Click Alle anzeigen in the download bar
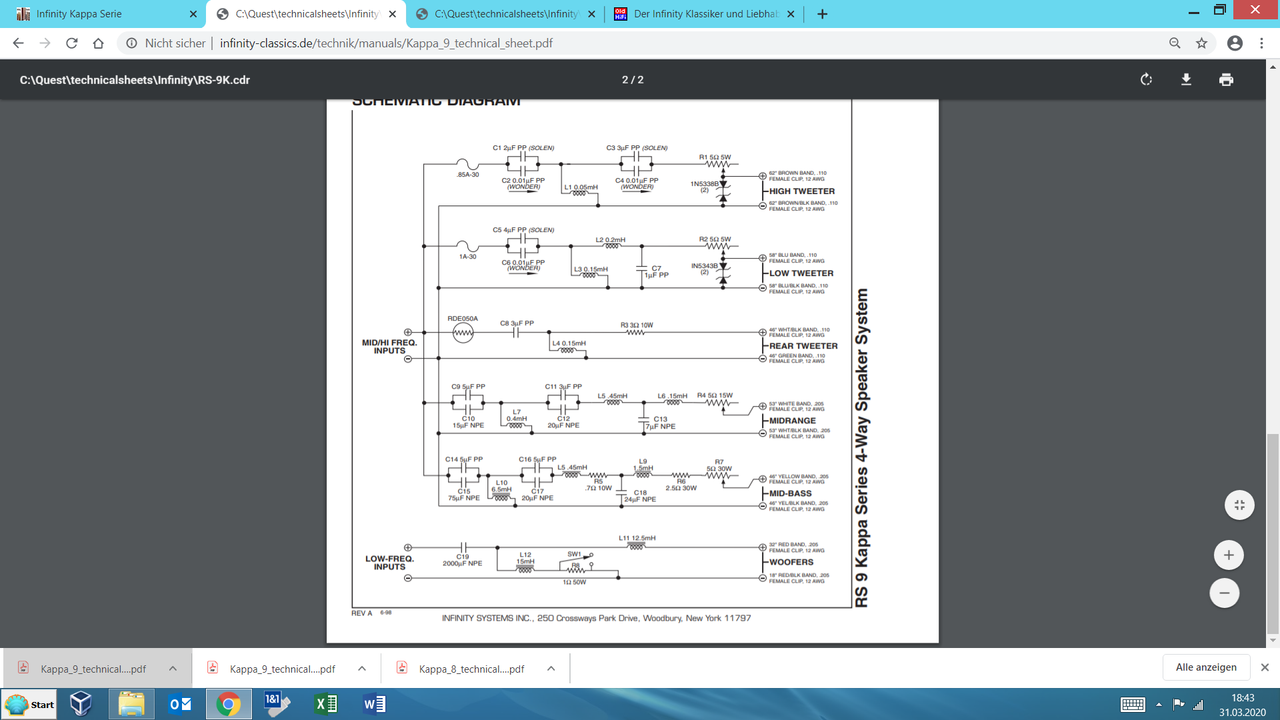 point(1205,667)
